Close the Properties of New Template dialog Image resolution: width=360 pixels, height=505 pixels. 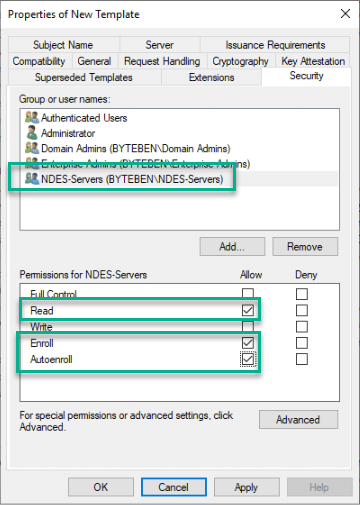click(345, 14)
